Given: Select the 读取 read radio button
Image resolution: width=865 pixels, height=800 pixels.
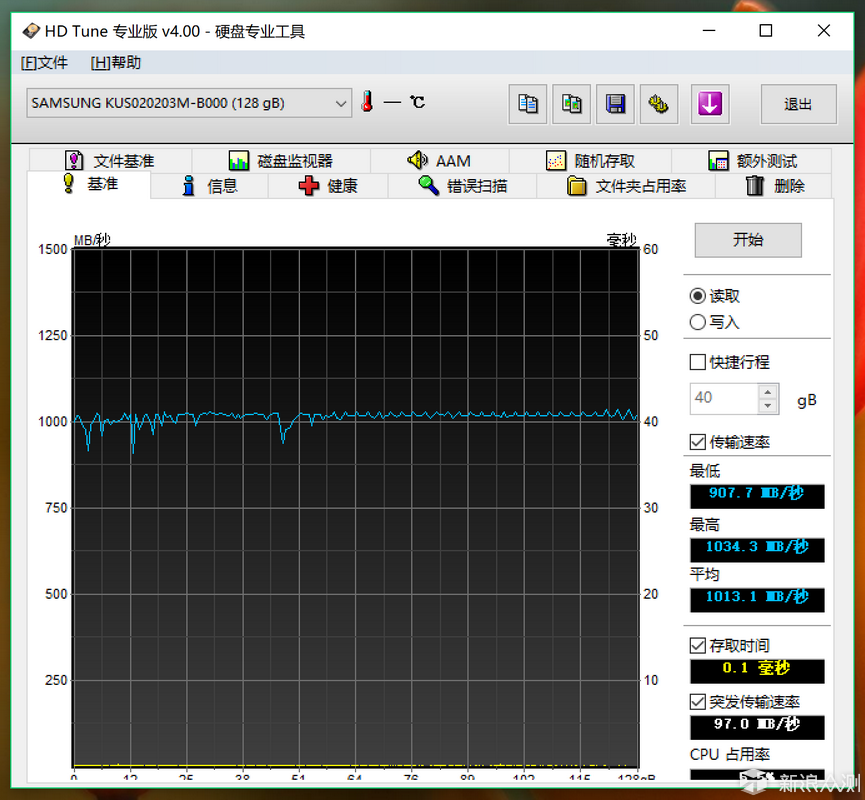Looking at the screenshot, I should coord(698,296).
